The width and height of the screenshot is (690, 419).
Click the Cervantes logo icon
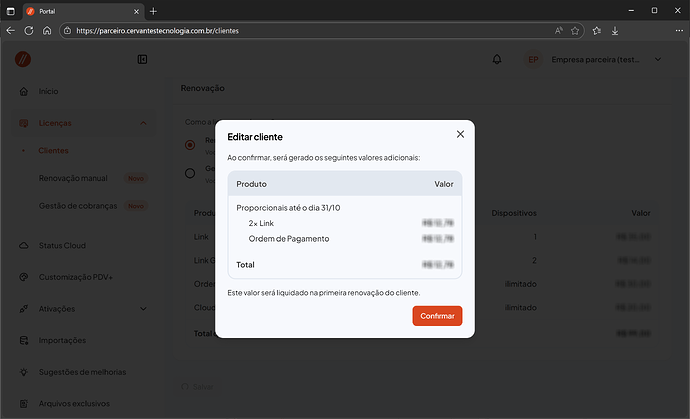[23, 60]
